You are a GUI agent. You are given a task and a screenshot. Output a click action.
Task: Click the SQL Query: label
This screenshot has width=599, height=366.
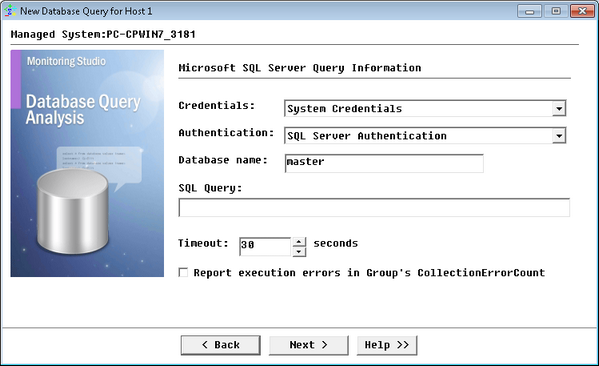pos(210,188)
